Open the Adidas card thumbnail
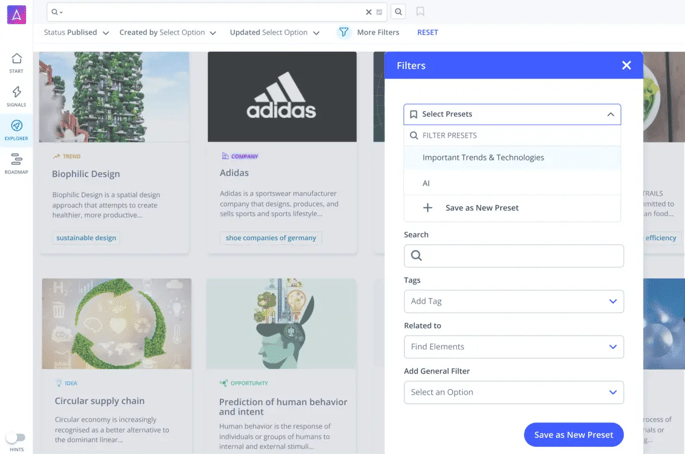This screenshot has width=685, height=454. pos(282,97)
